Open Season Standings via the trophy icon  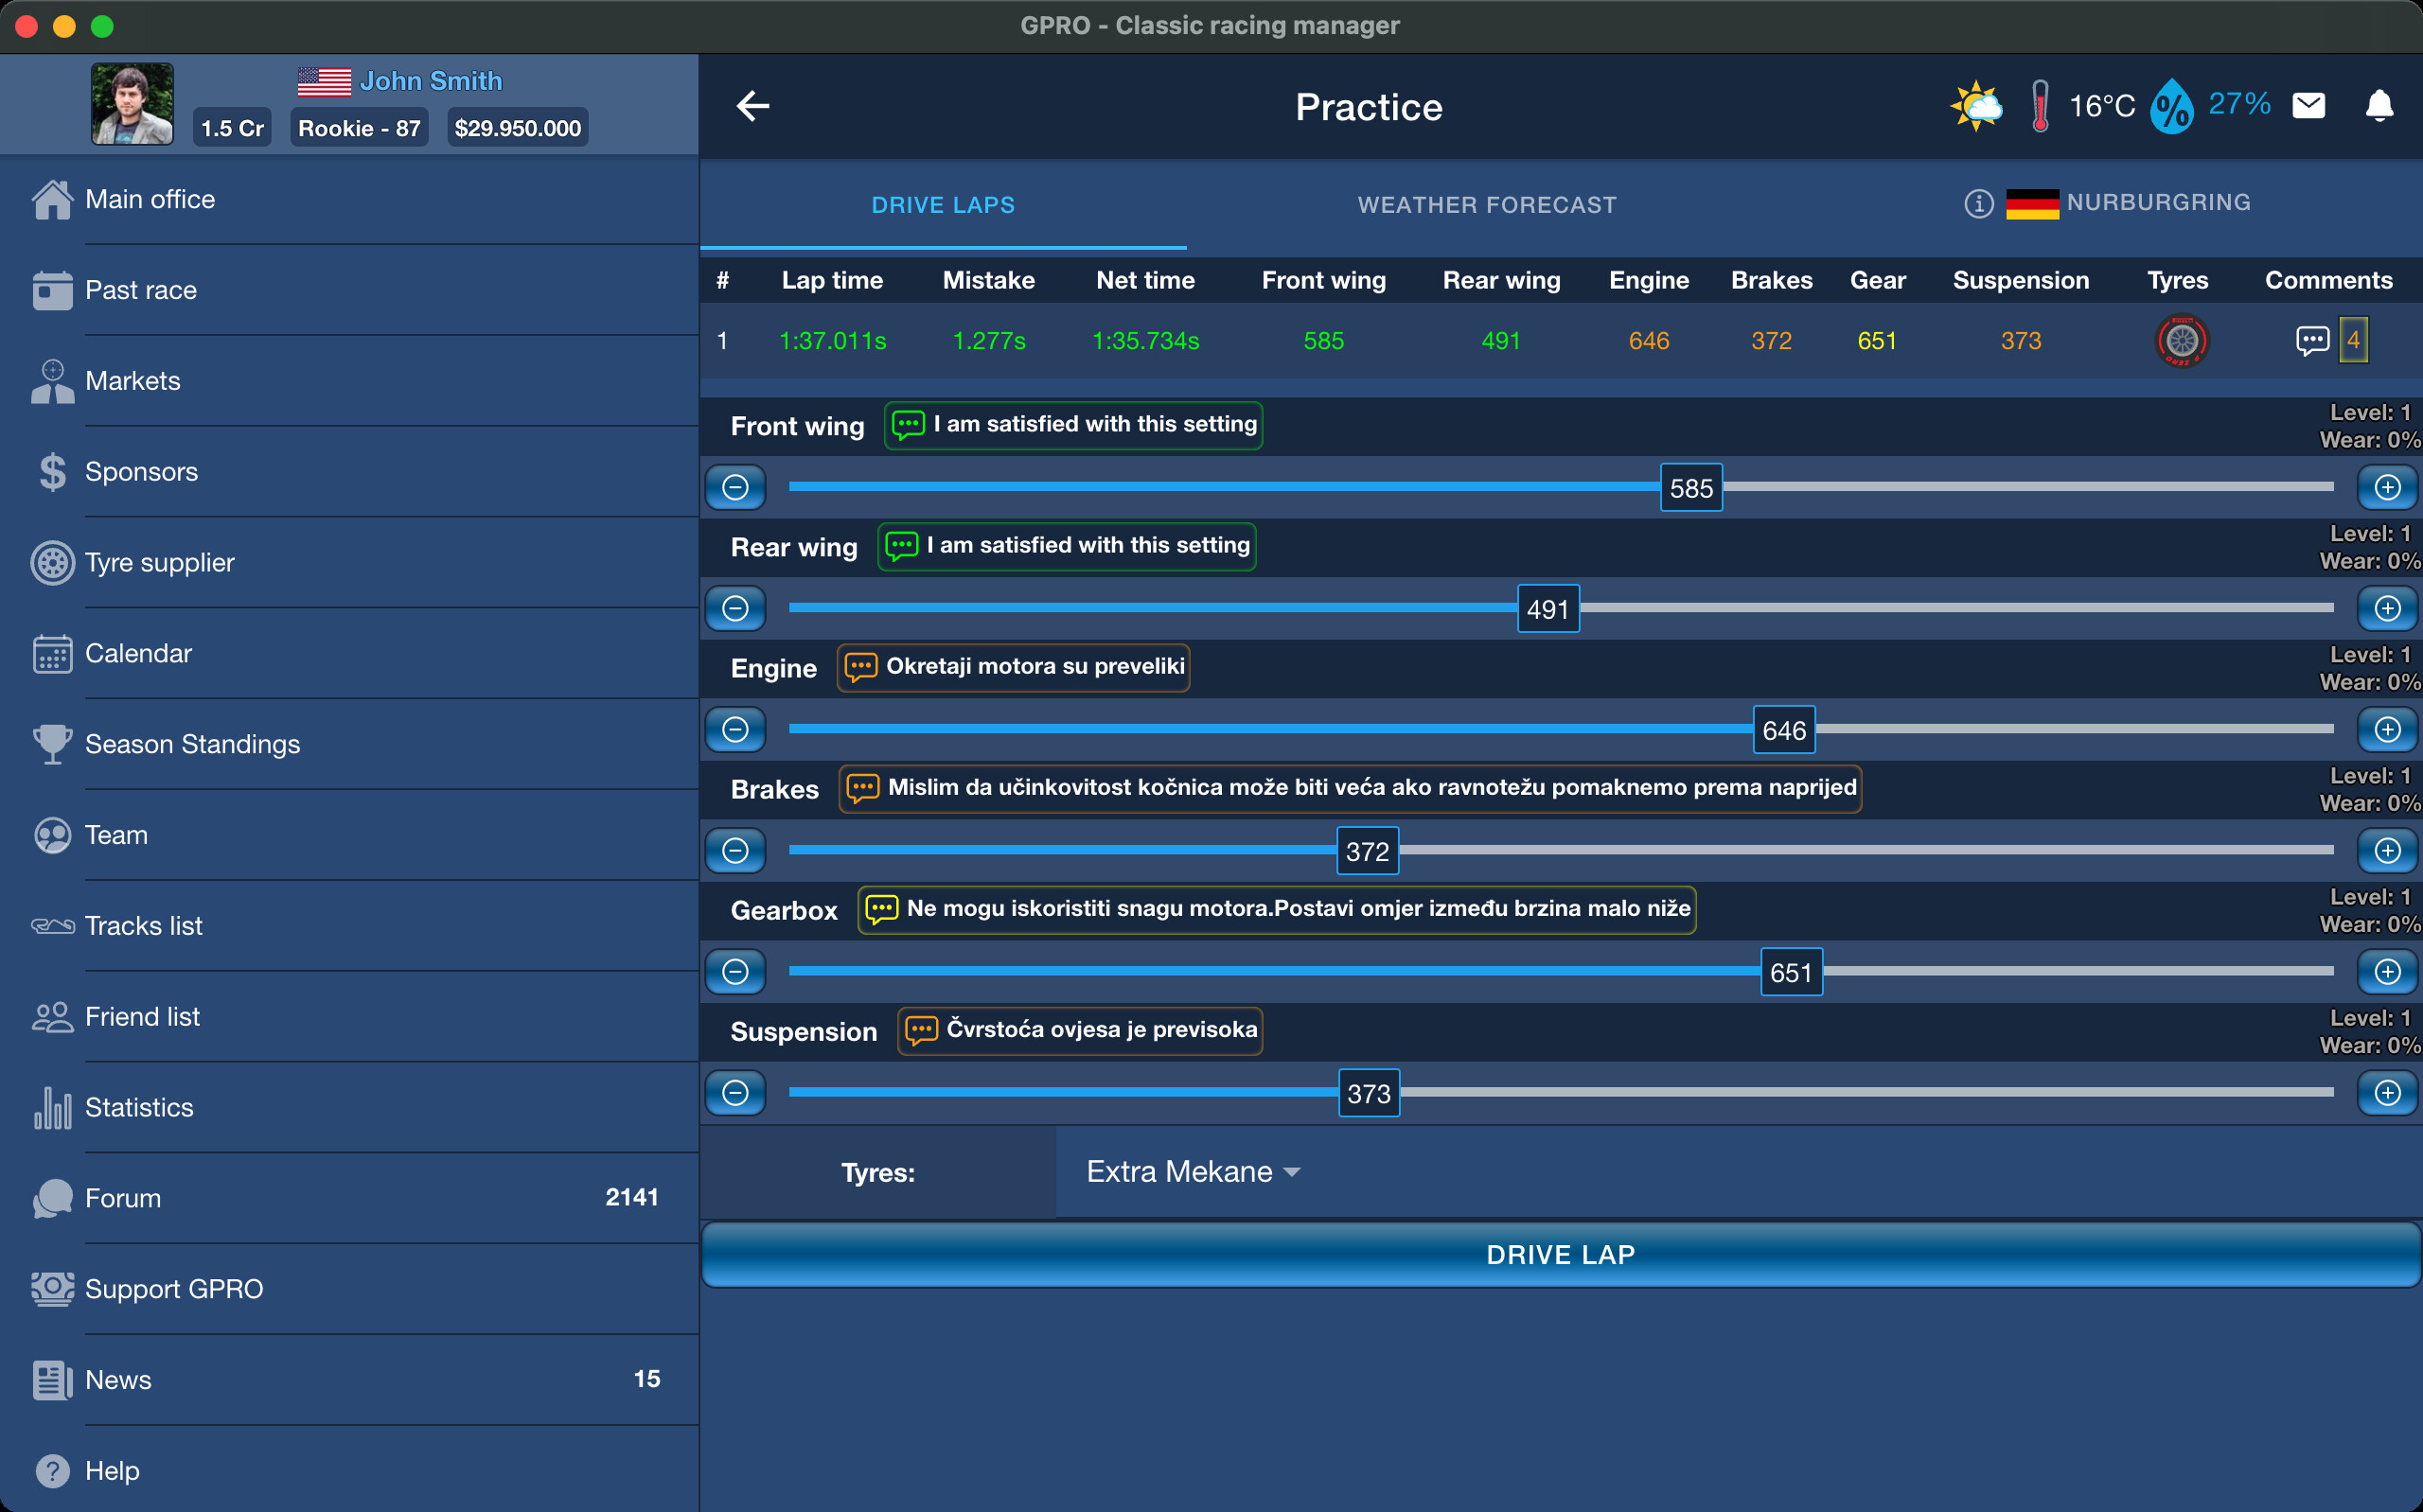(x=51, y=743)
